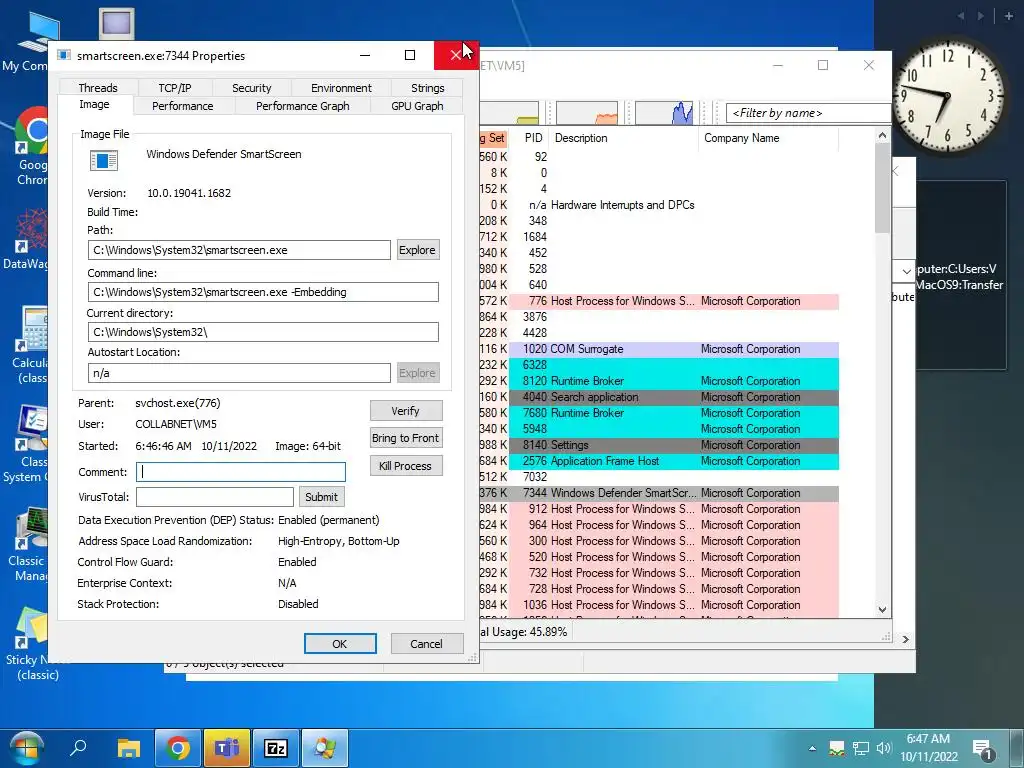This screenshot has width=1024, height=768.
Task: Focus the Comment input field
Action: [x=241, y=472]
